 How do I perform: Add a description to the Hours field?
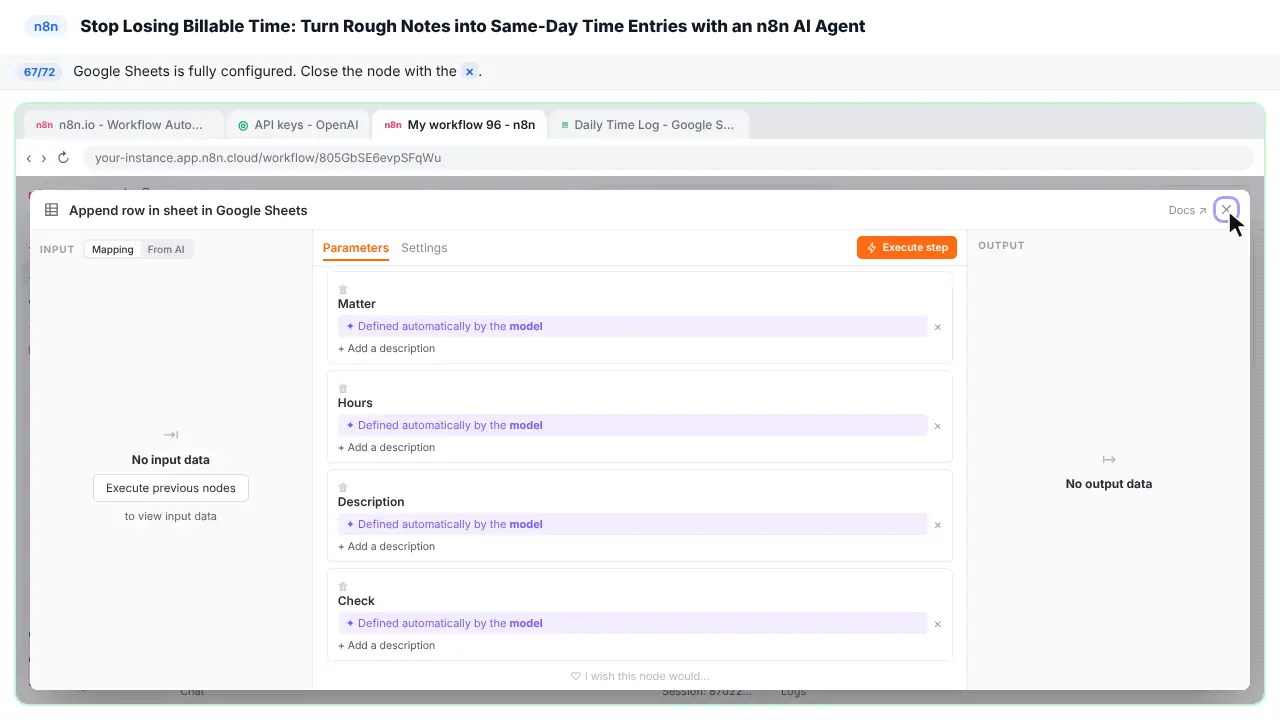[x=387, y=448]
